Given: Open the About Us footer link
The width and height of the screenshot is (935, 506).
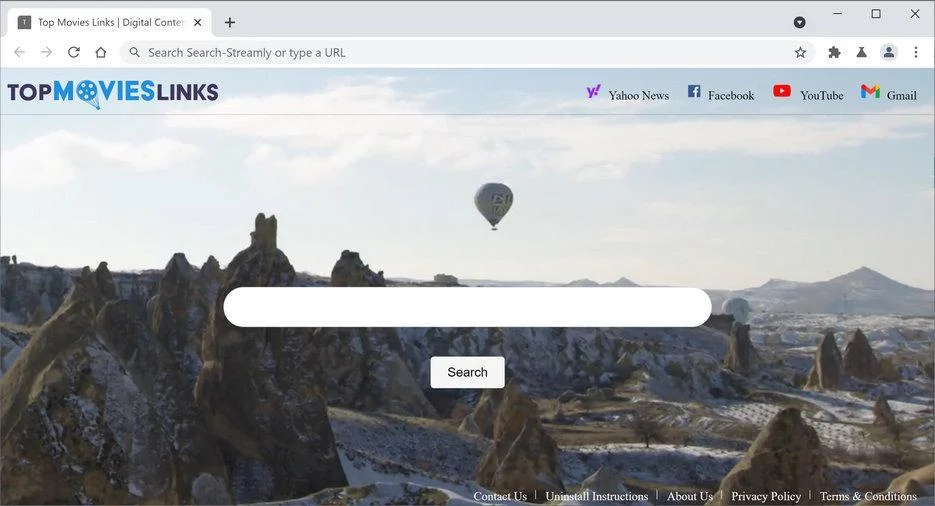Looking at the screenshot, I should tap(690, 496).
